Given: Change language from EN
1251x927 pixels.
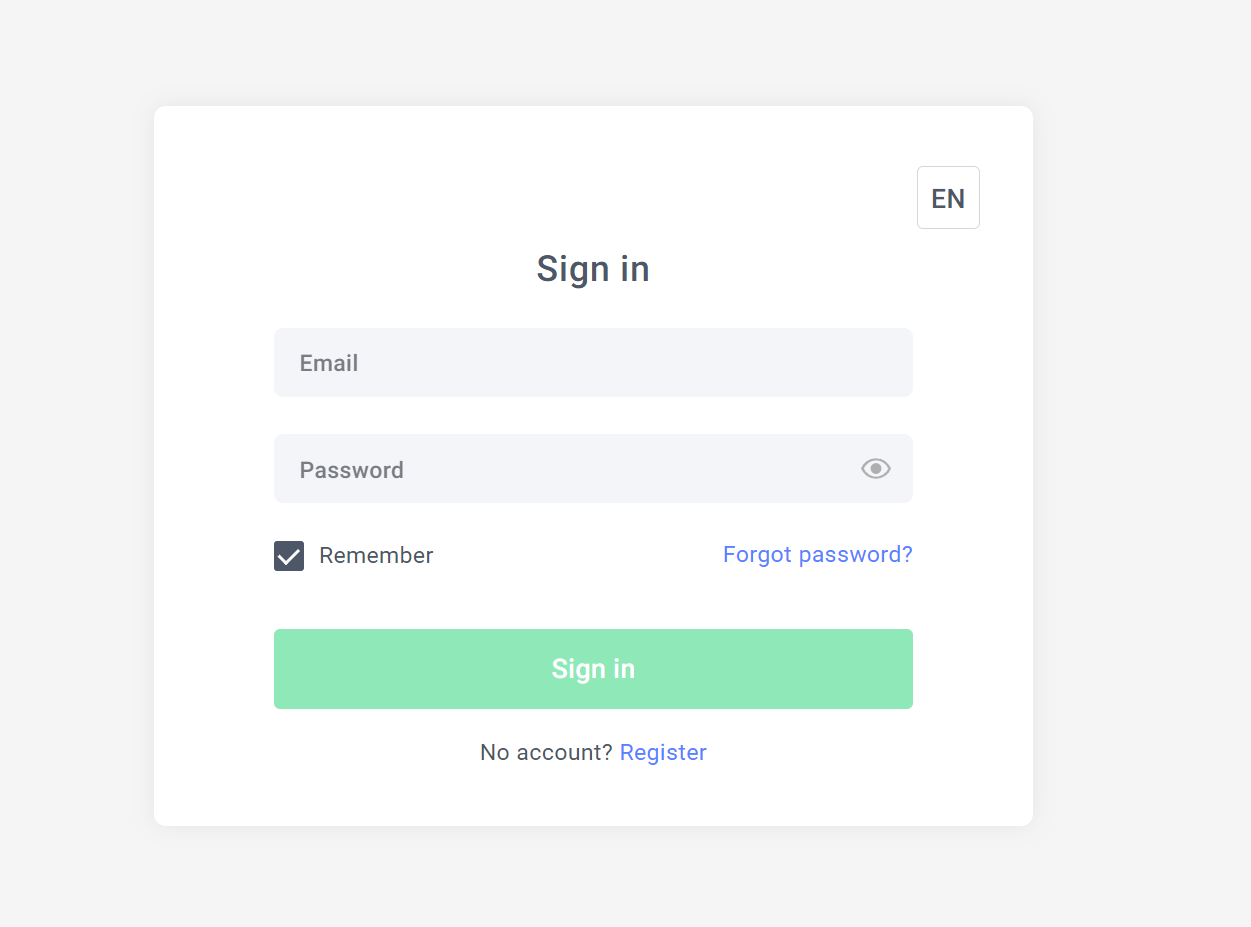Looking at the screenshot, I should (948, 198).
